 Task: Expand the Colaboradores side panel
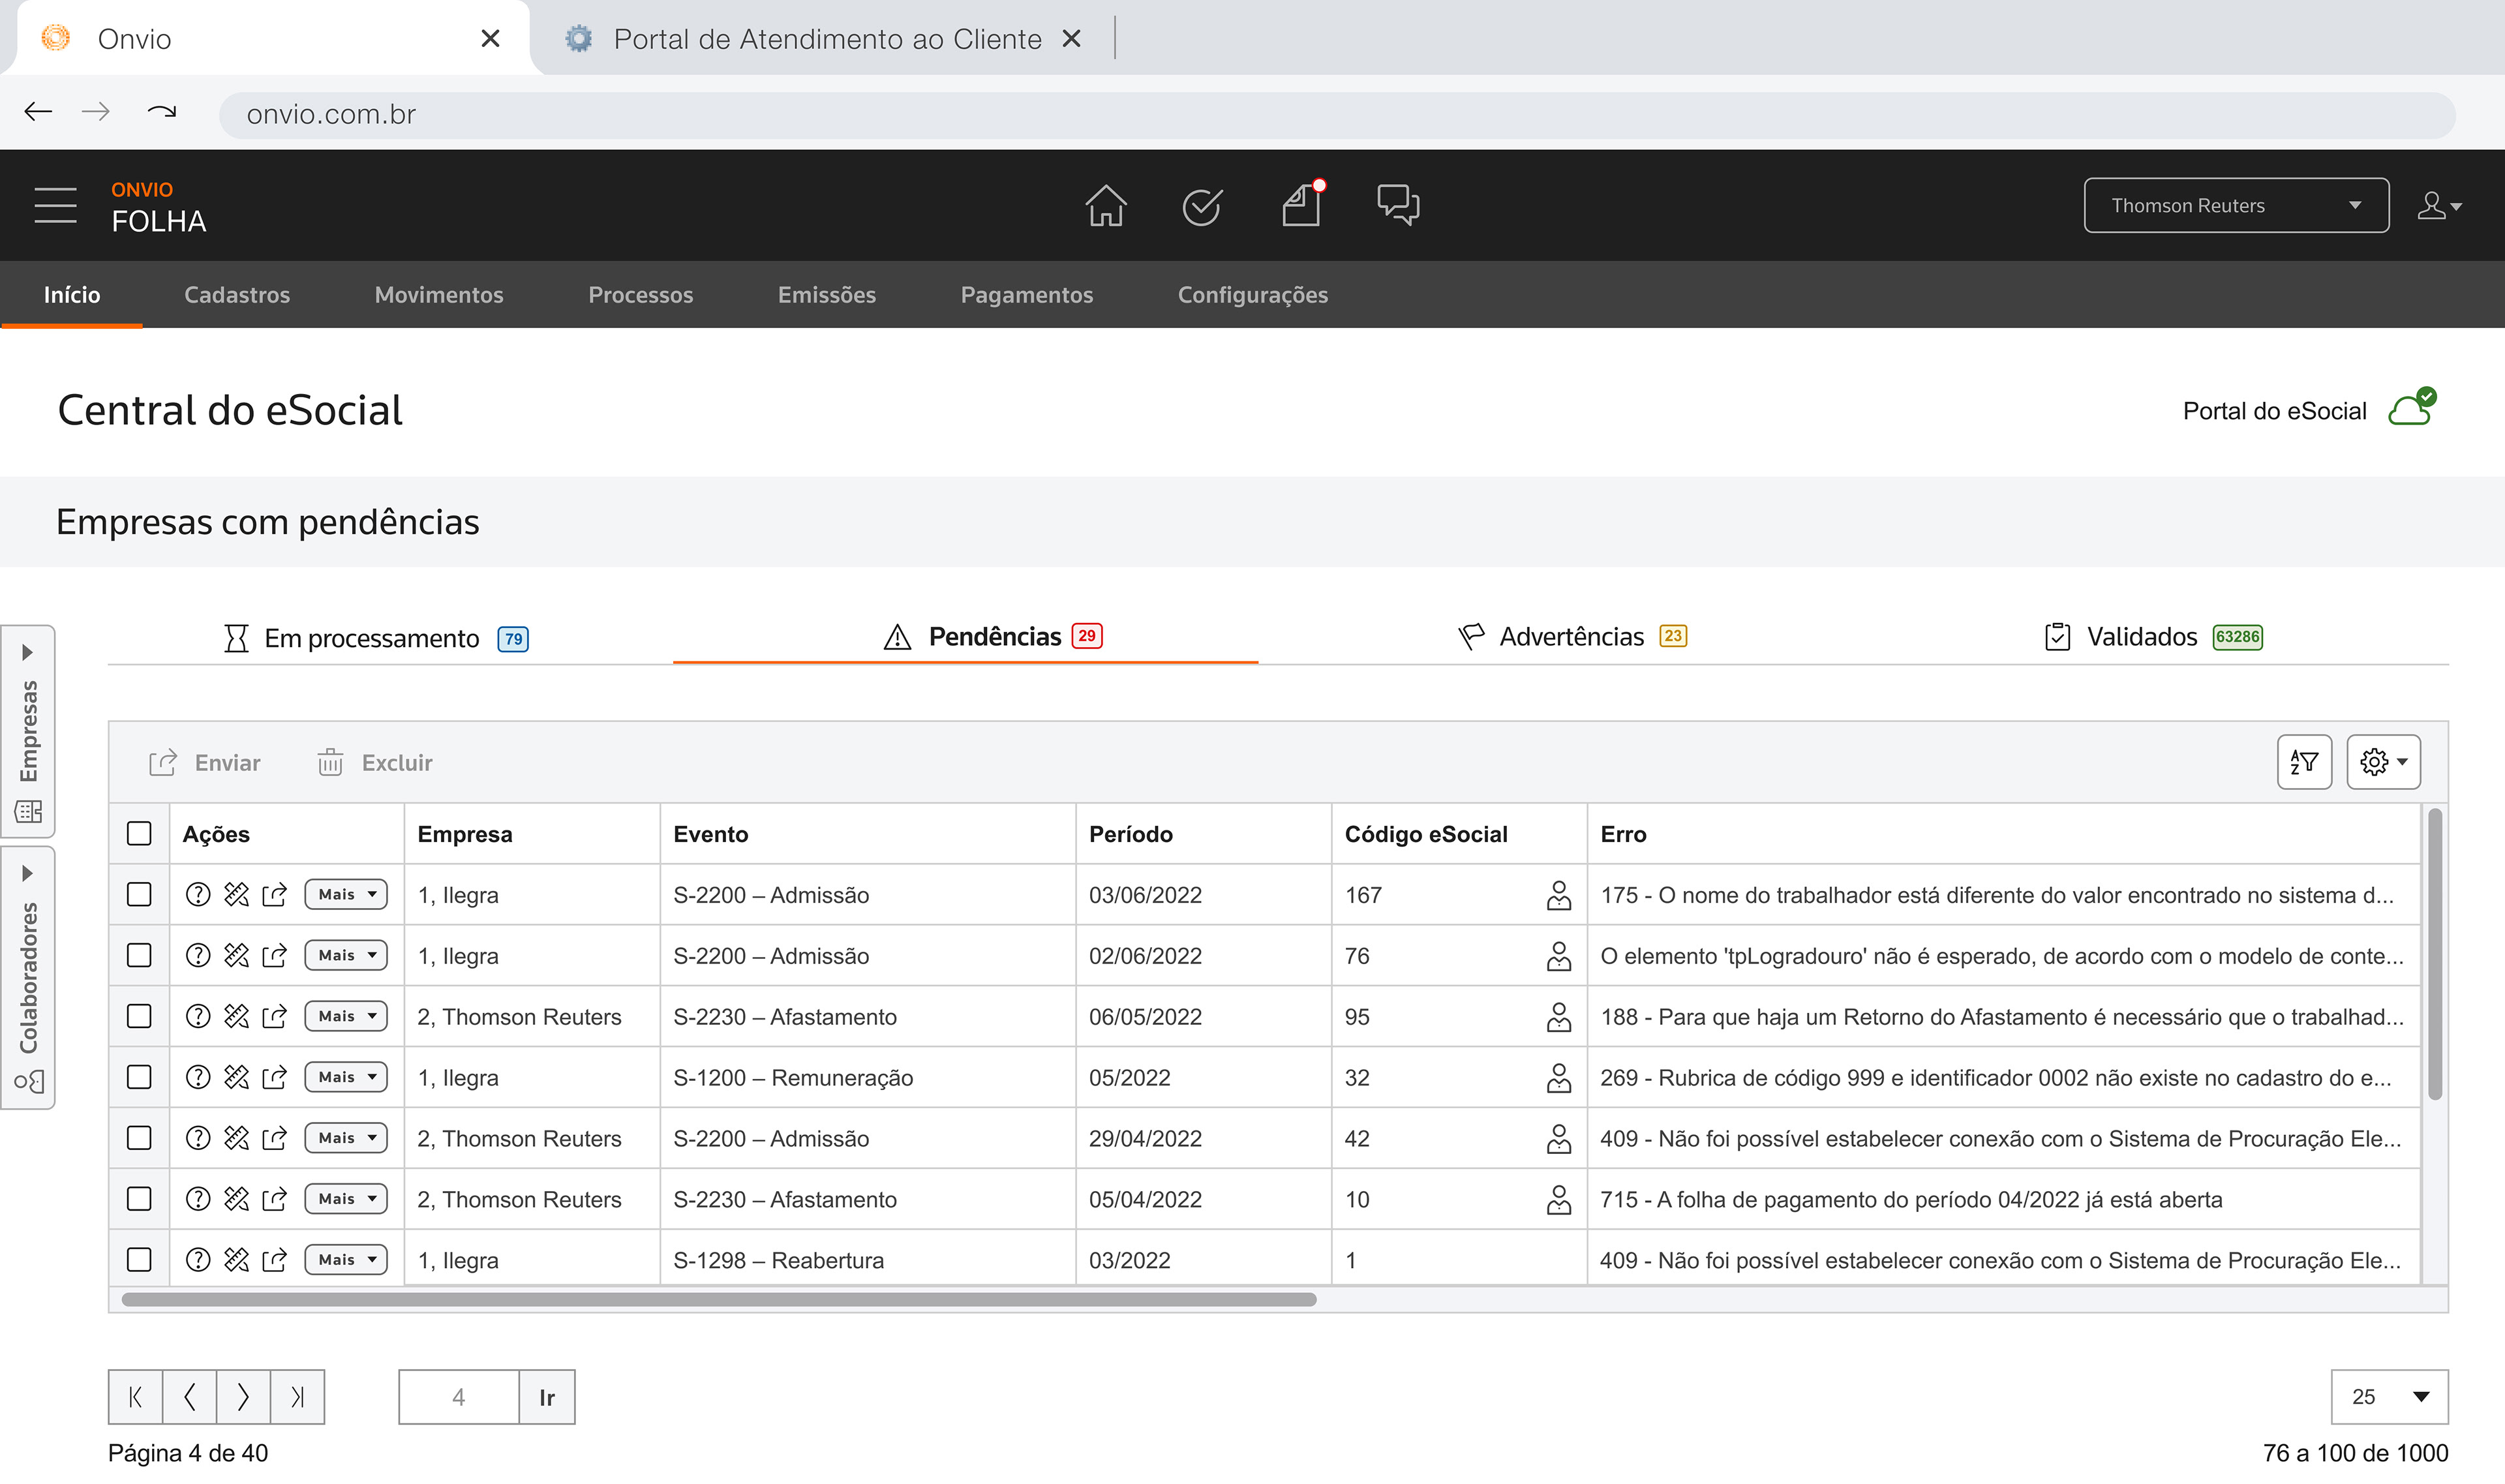point(28,978)
